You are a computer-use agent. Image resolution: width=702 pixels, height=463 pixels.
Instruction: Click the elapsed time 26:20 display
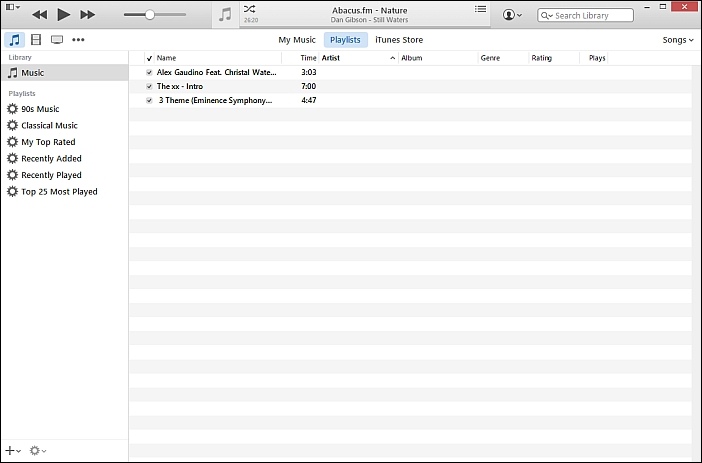coord(251,20)
